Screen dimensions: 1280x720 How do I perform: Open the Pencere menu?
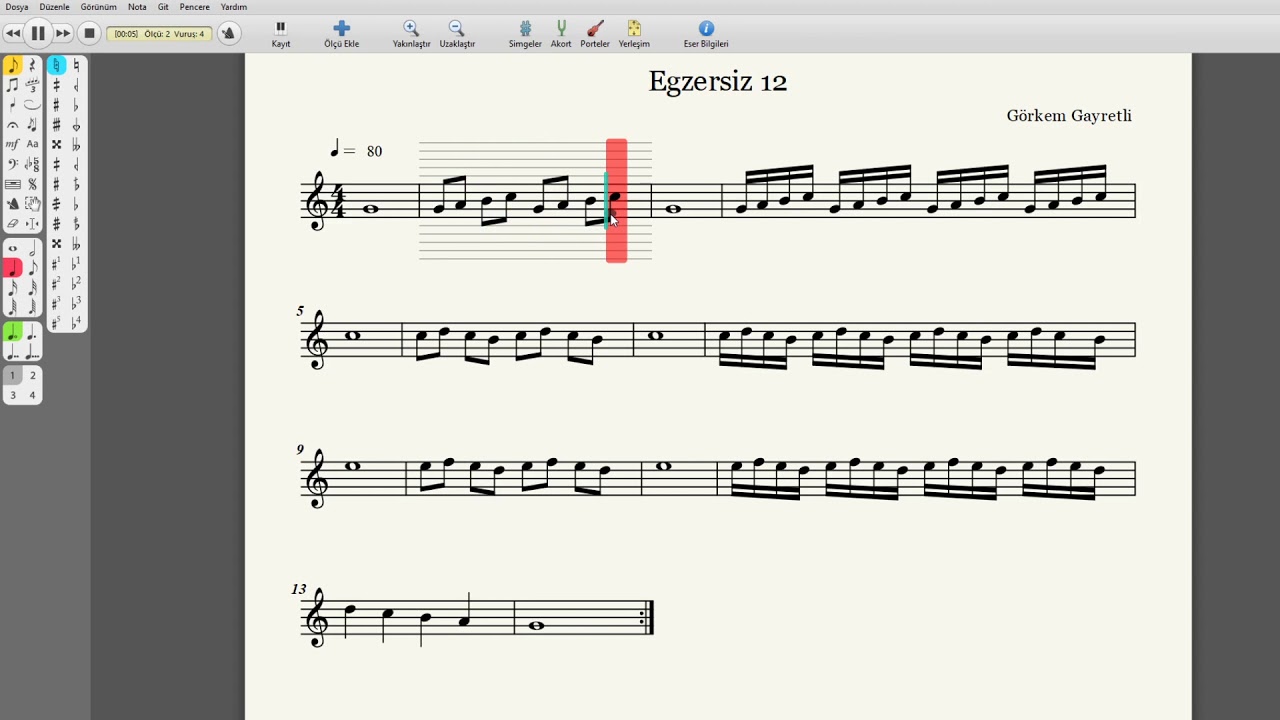[195, 7]
